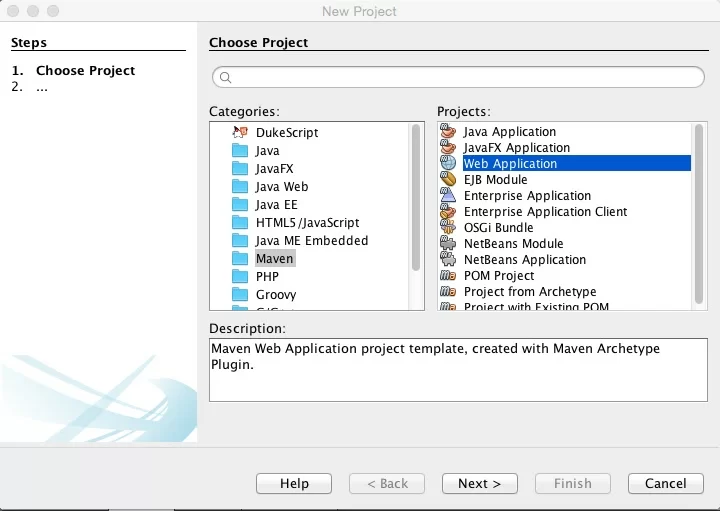Select the Groovy category
This screenshot has width=720, height=511.
pyautogui.click(x=276, y=294)
